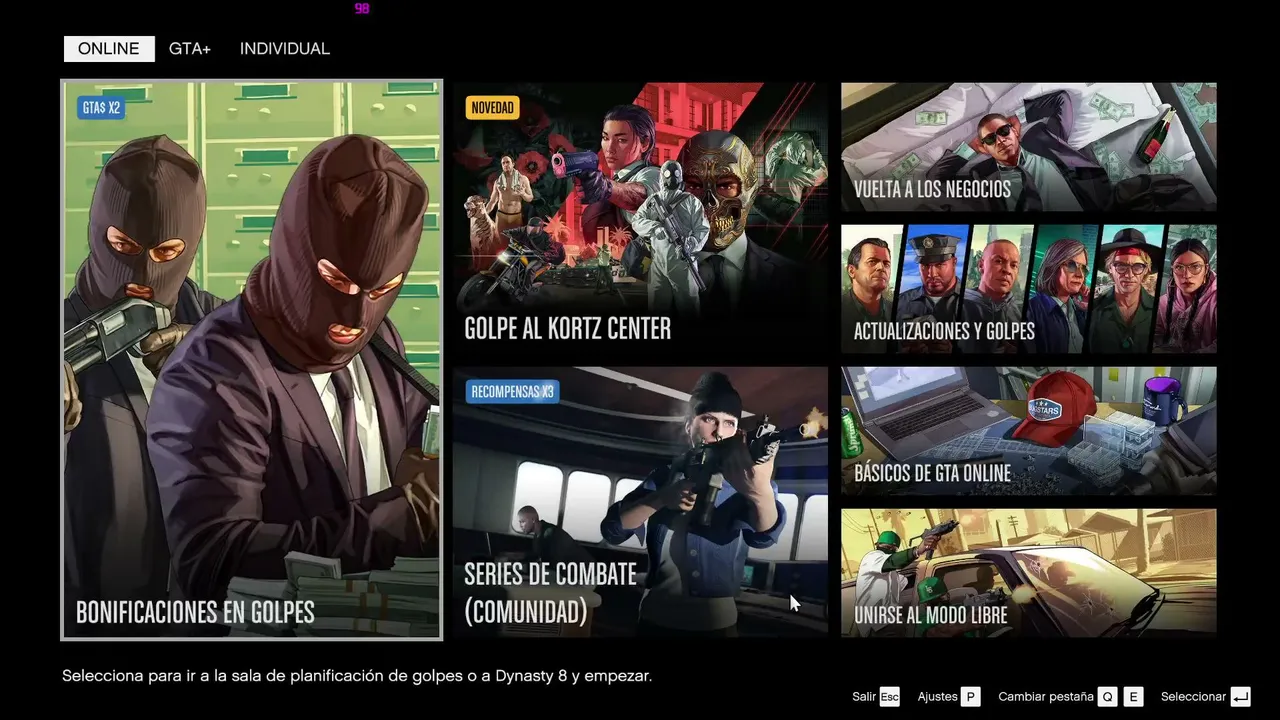Choose the Vuelta a los Negocios card

1029,147
